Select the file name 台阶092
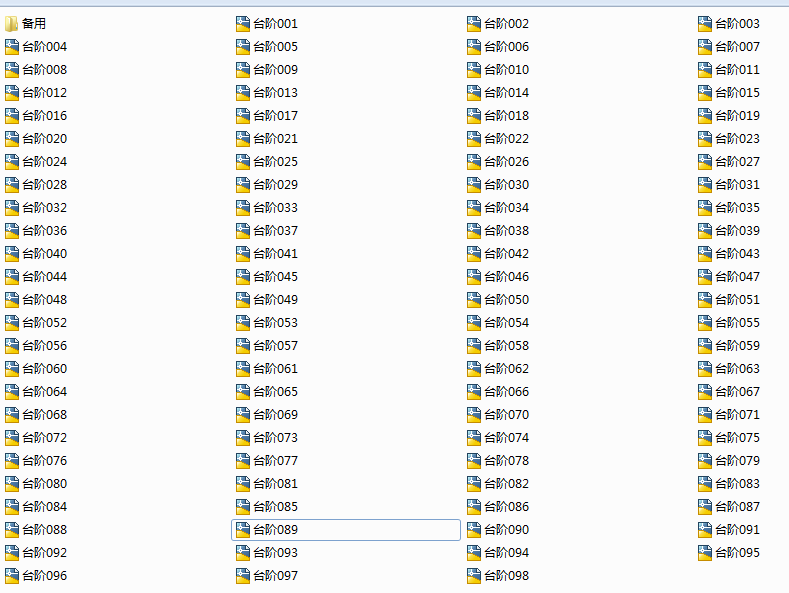Viewport: 789px width, 593px height. [44, 553]
